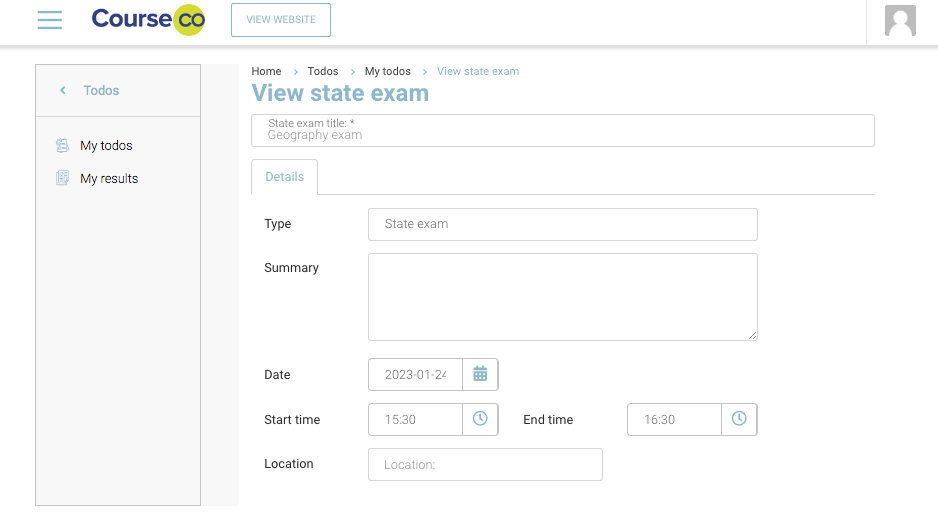Open My todos in the sidebar
The image size is (938, 516).
click(x=106, y=146)
